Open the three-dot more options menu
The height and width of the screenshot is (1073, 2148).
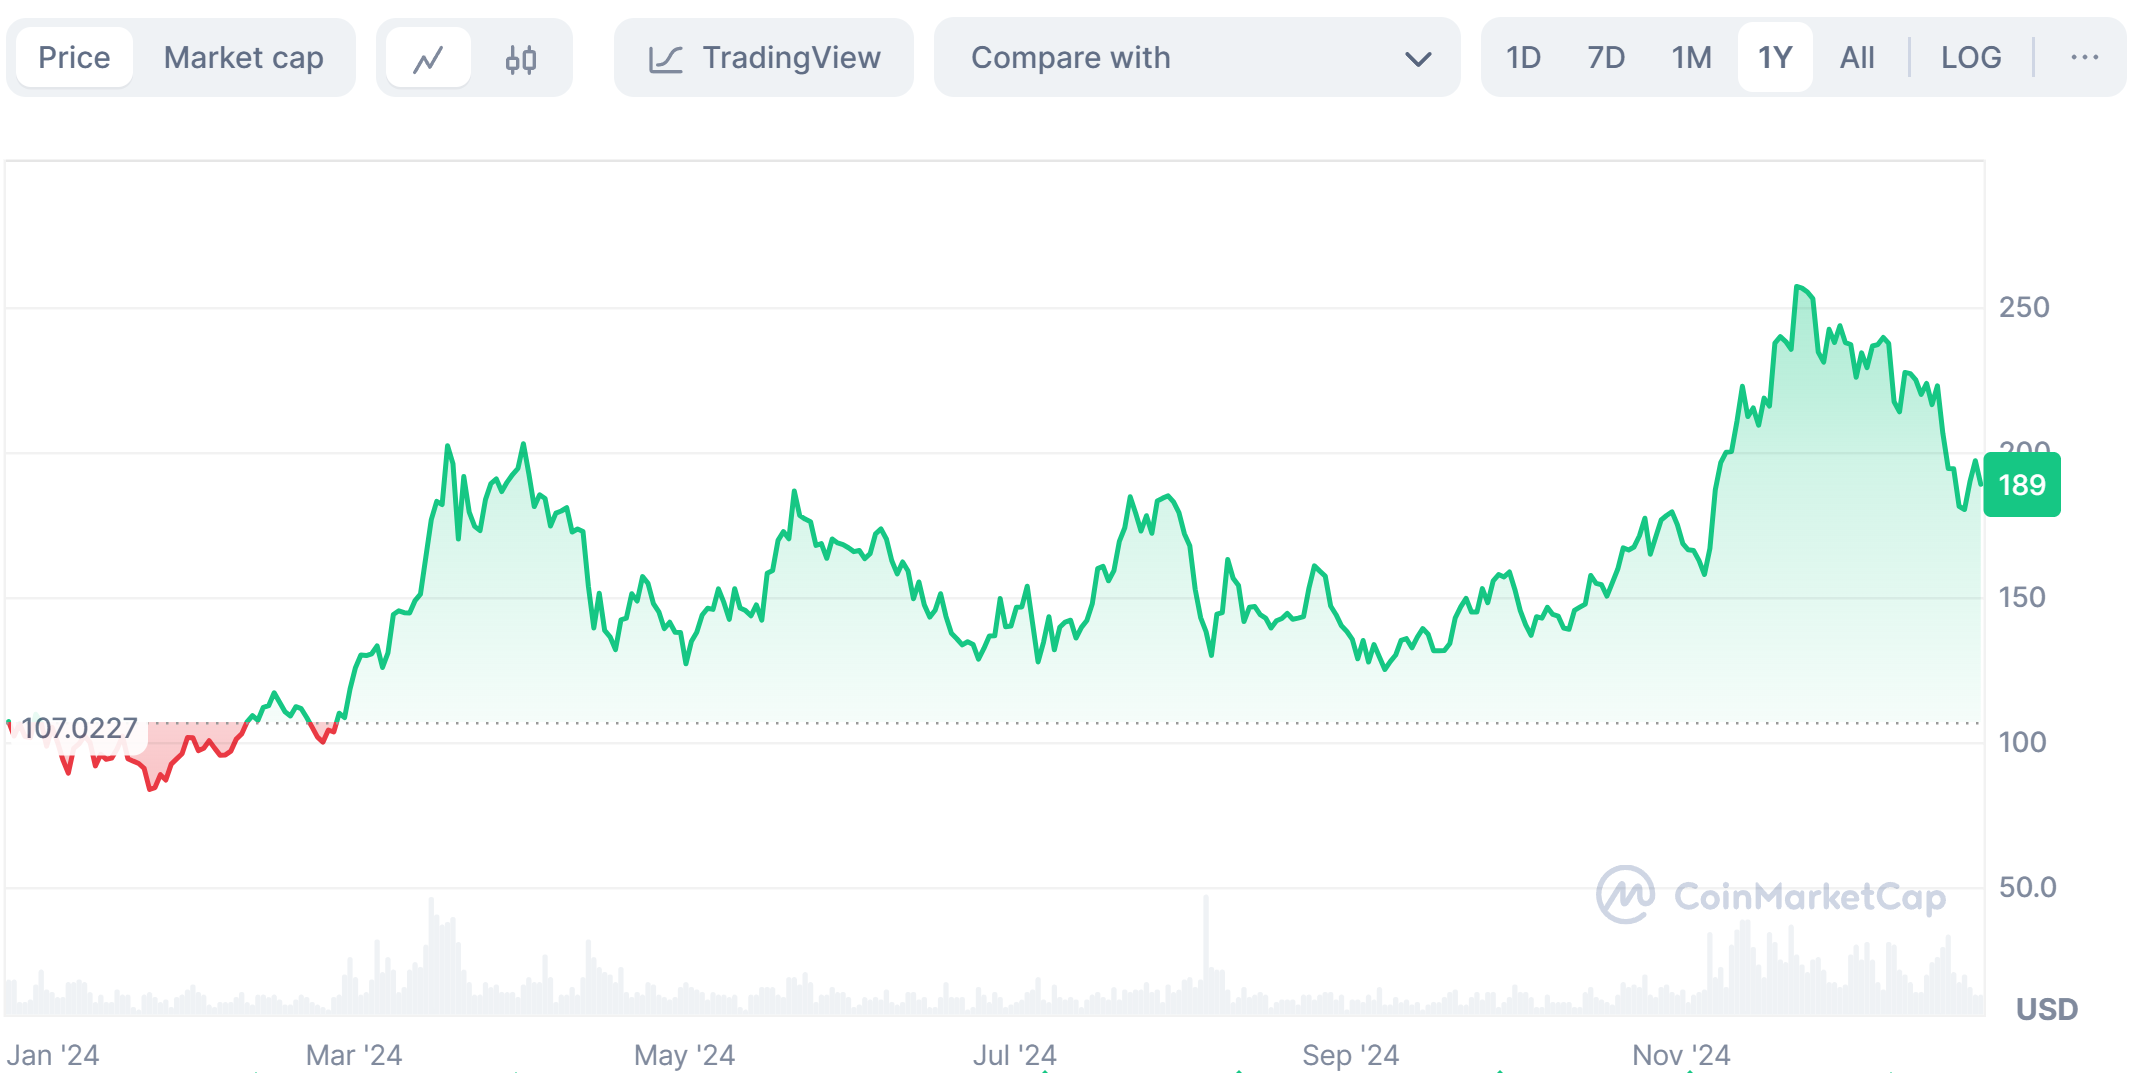(x=2084, y=58)
